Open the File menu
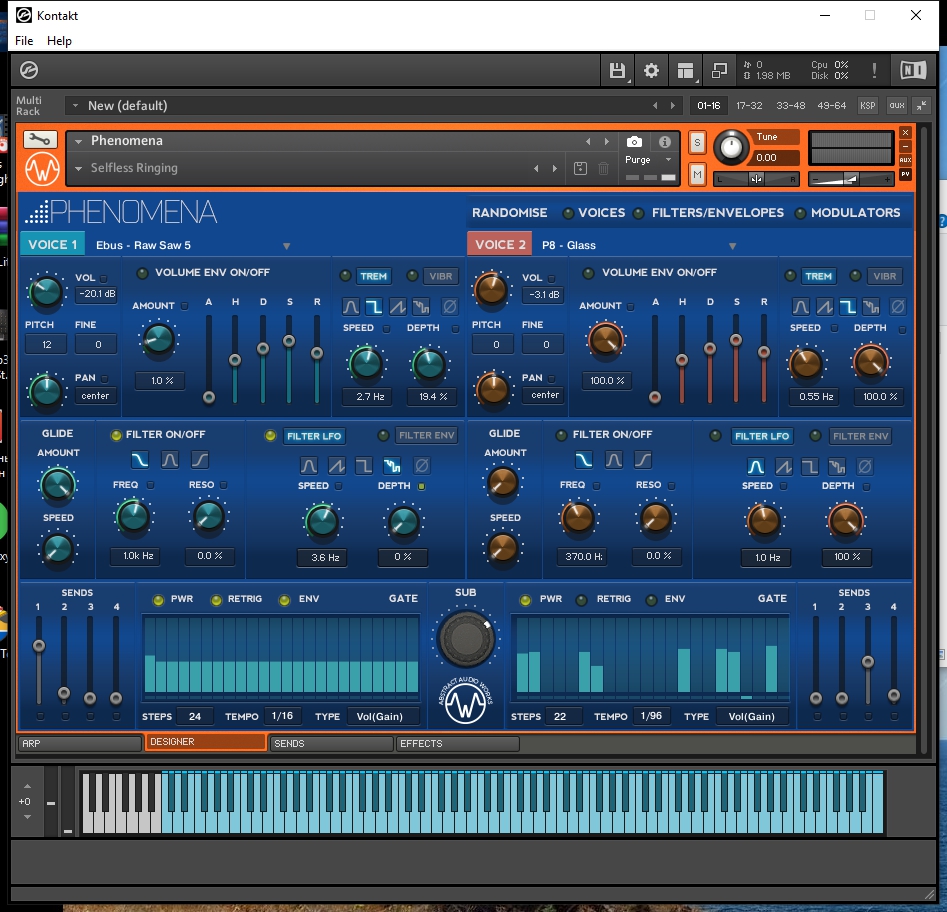 coord(24,40)
